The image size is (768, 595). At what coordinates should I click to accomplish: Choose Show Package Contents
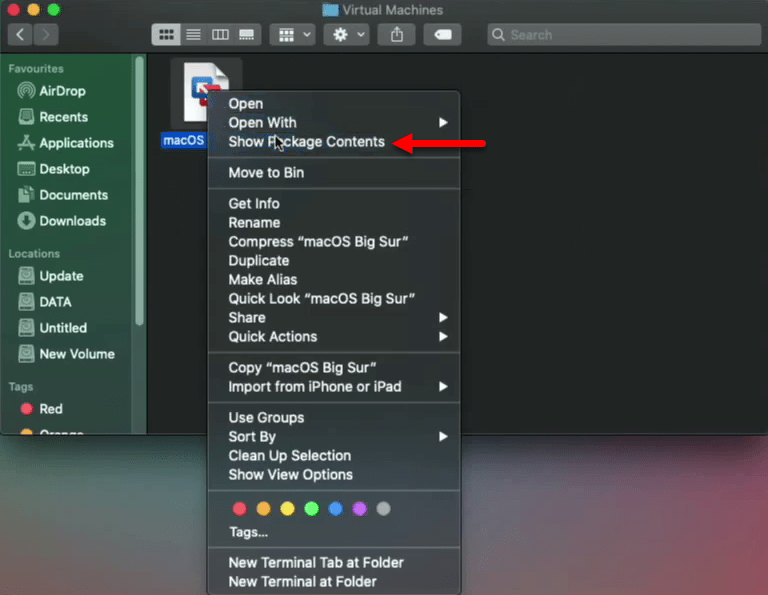coord(334,142)
